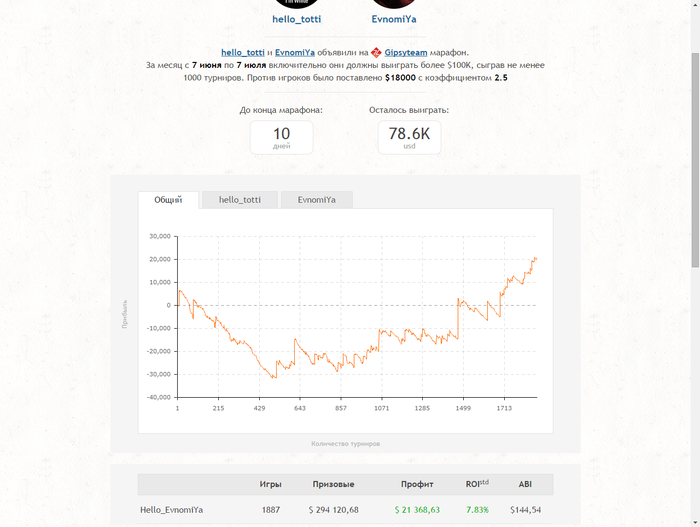Show the EvnomiYa chart tab
700x527 pixels.
[x=316, y=200]
